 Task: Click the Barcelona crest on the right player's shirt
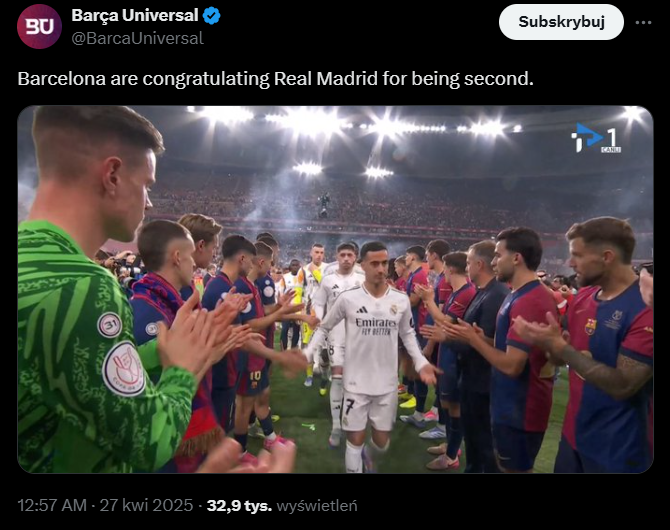pyautogui.click(x=591, y=326)
